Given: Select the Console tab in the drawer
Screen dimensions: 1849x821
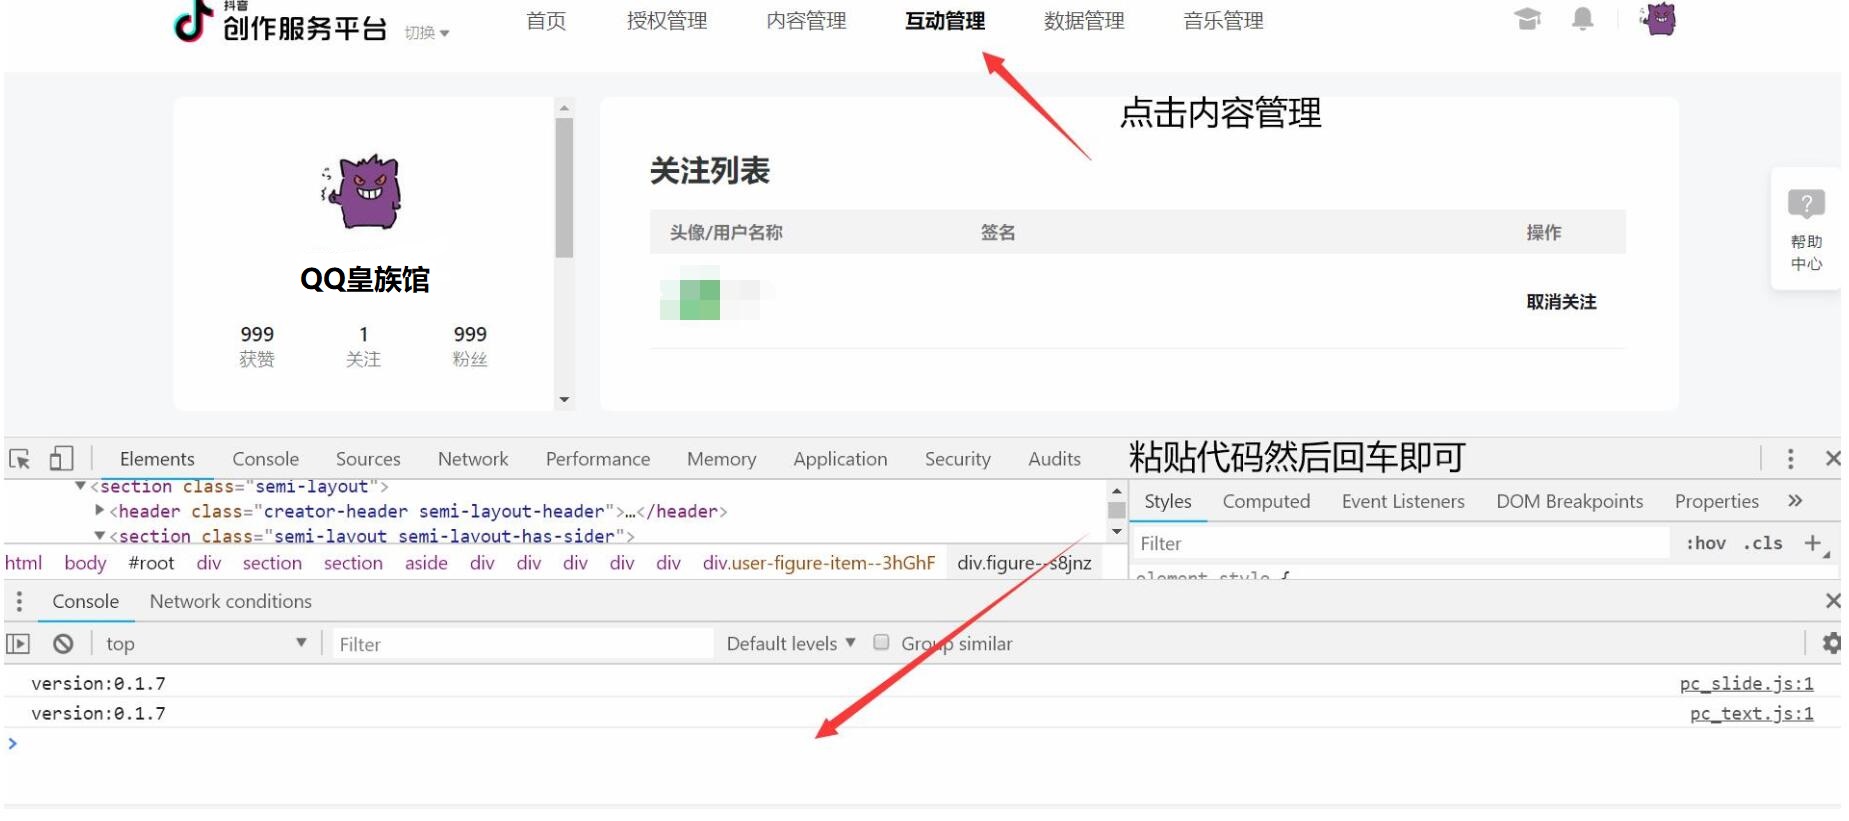Looking at the screenshot, I should point(85,601).
